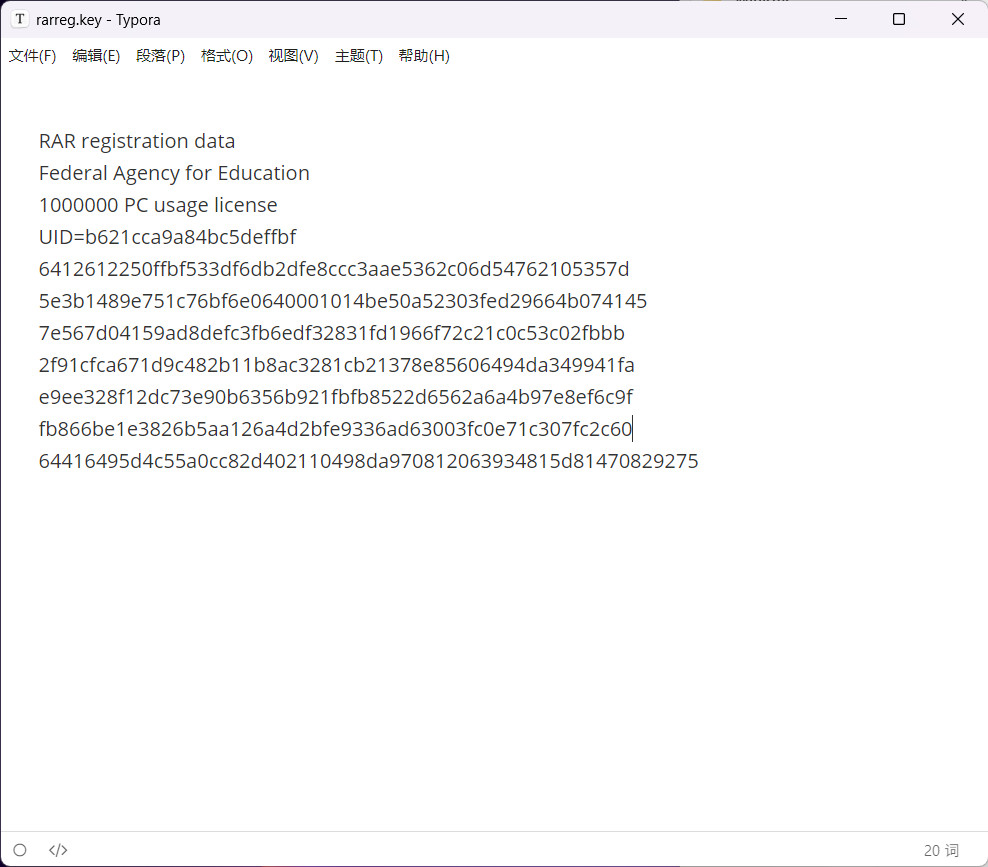
Task: Minimize the Typora window
Action: pyautogui.click(x=841, y=19)
